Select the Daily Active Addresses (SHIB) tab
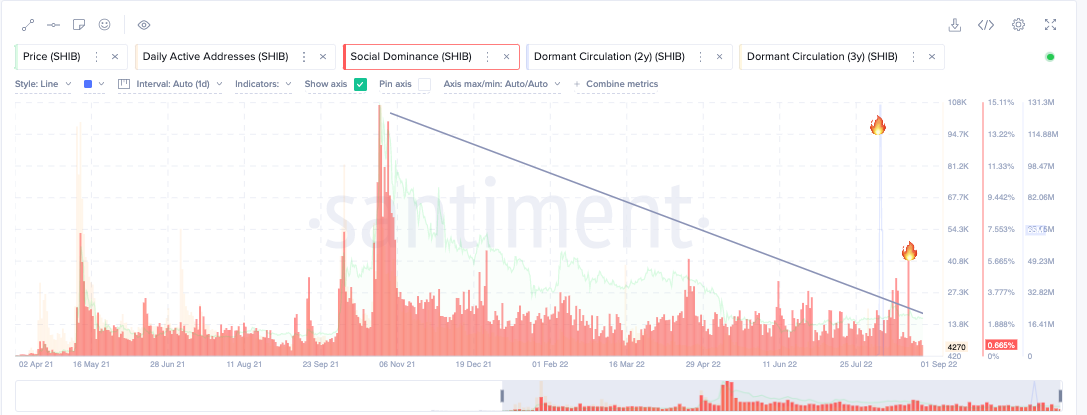Image resolution: width=1087 pixels, height=415 pixels. point(235,57)
